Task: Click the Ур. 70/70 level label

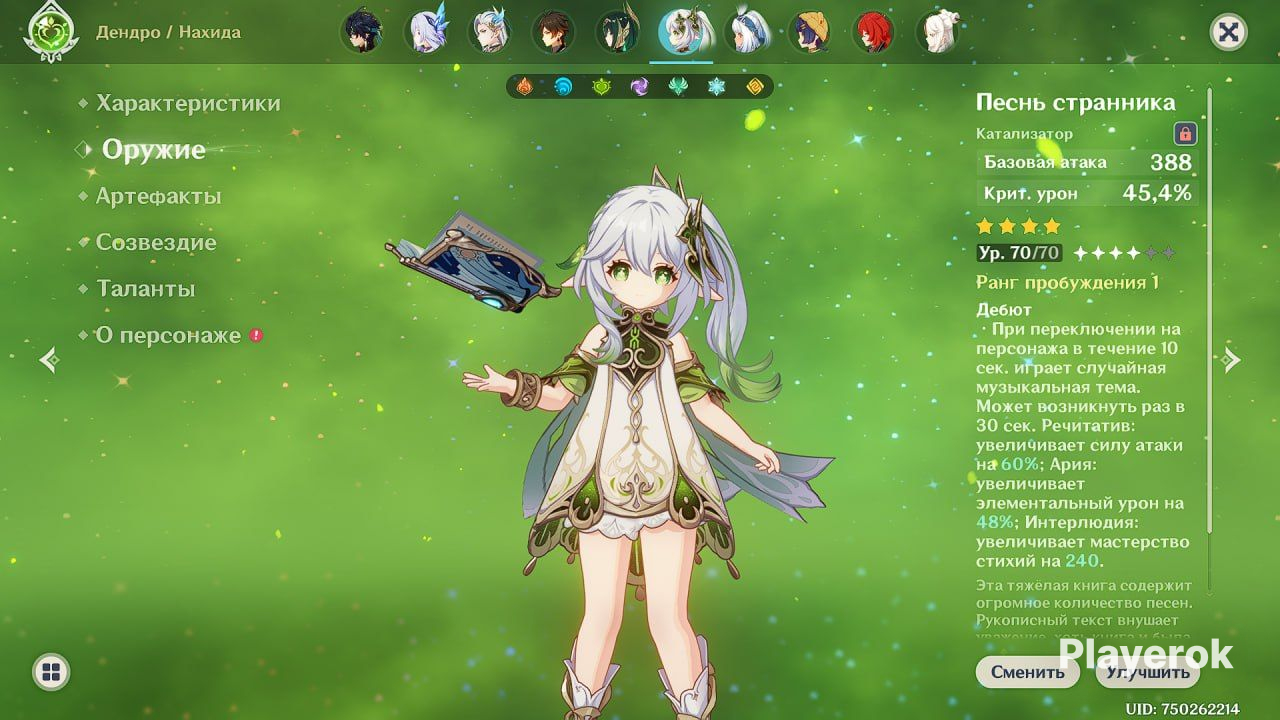Action: (1019, 253)
